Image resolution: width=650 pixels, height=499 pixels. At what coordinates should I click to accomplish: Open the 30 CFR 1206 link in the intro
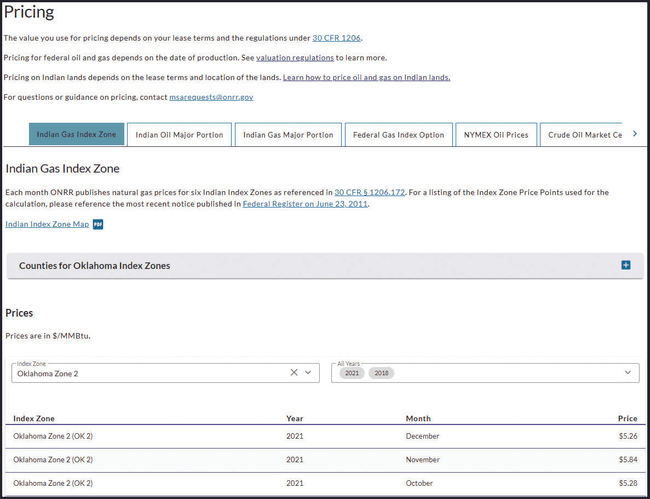(336, 38)
